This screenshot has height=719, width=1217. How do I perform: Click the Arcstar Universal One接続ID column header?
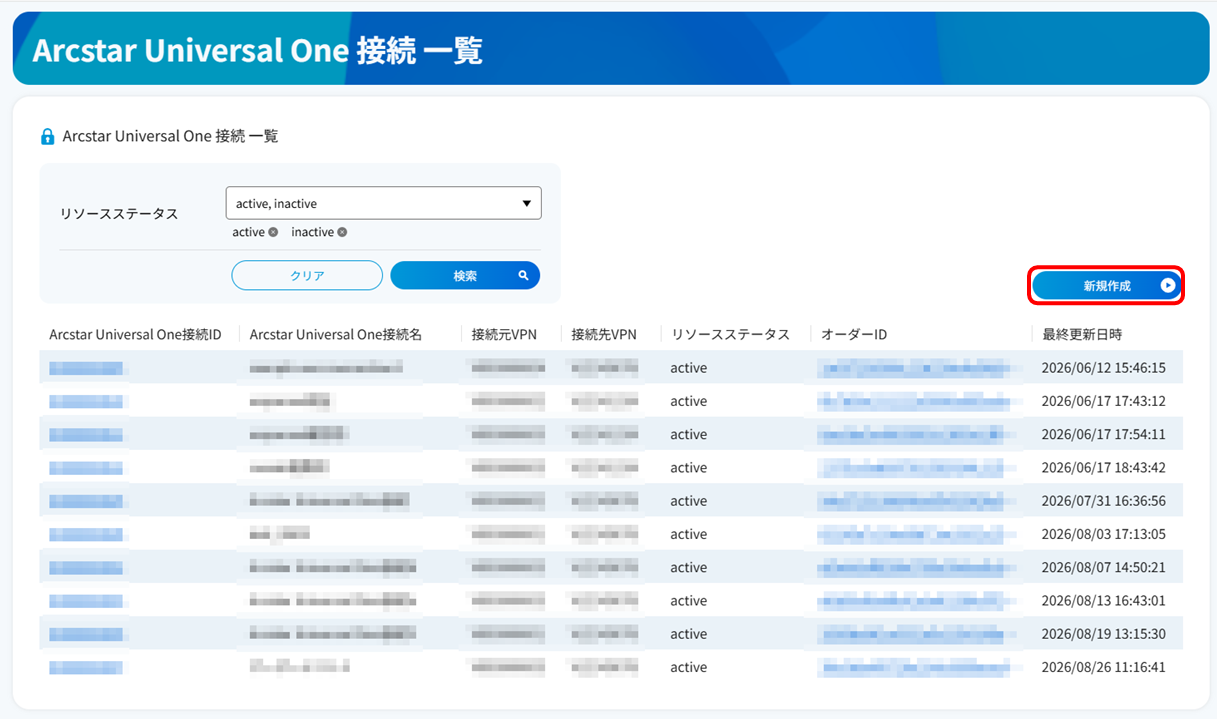click(135, 334)
